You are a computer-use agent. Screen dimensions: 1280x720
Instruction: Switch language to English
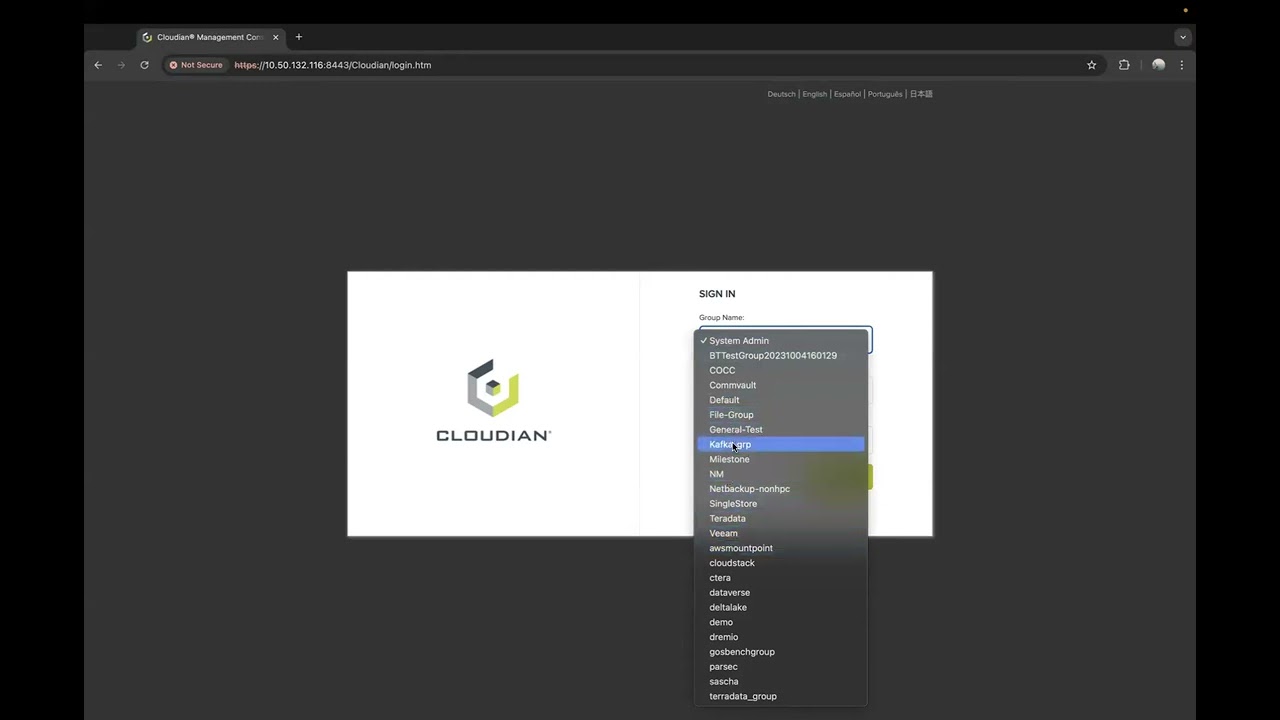814,94
